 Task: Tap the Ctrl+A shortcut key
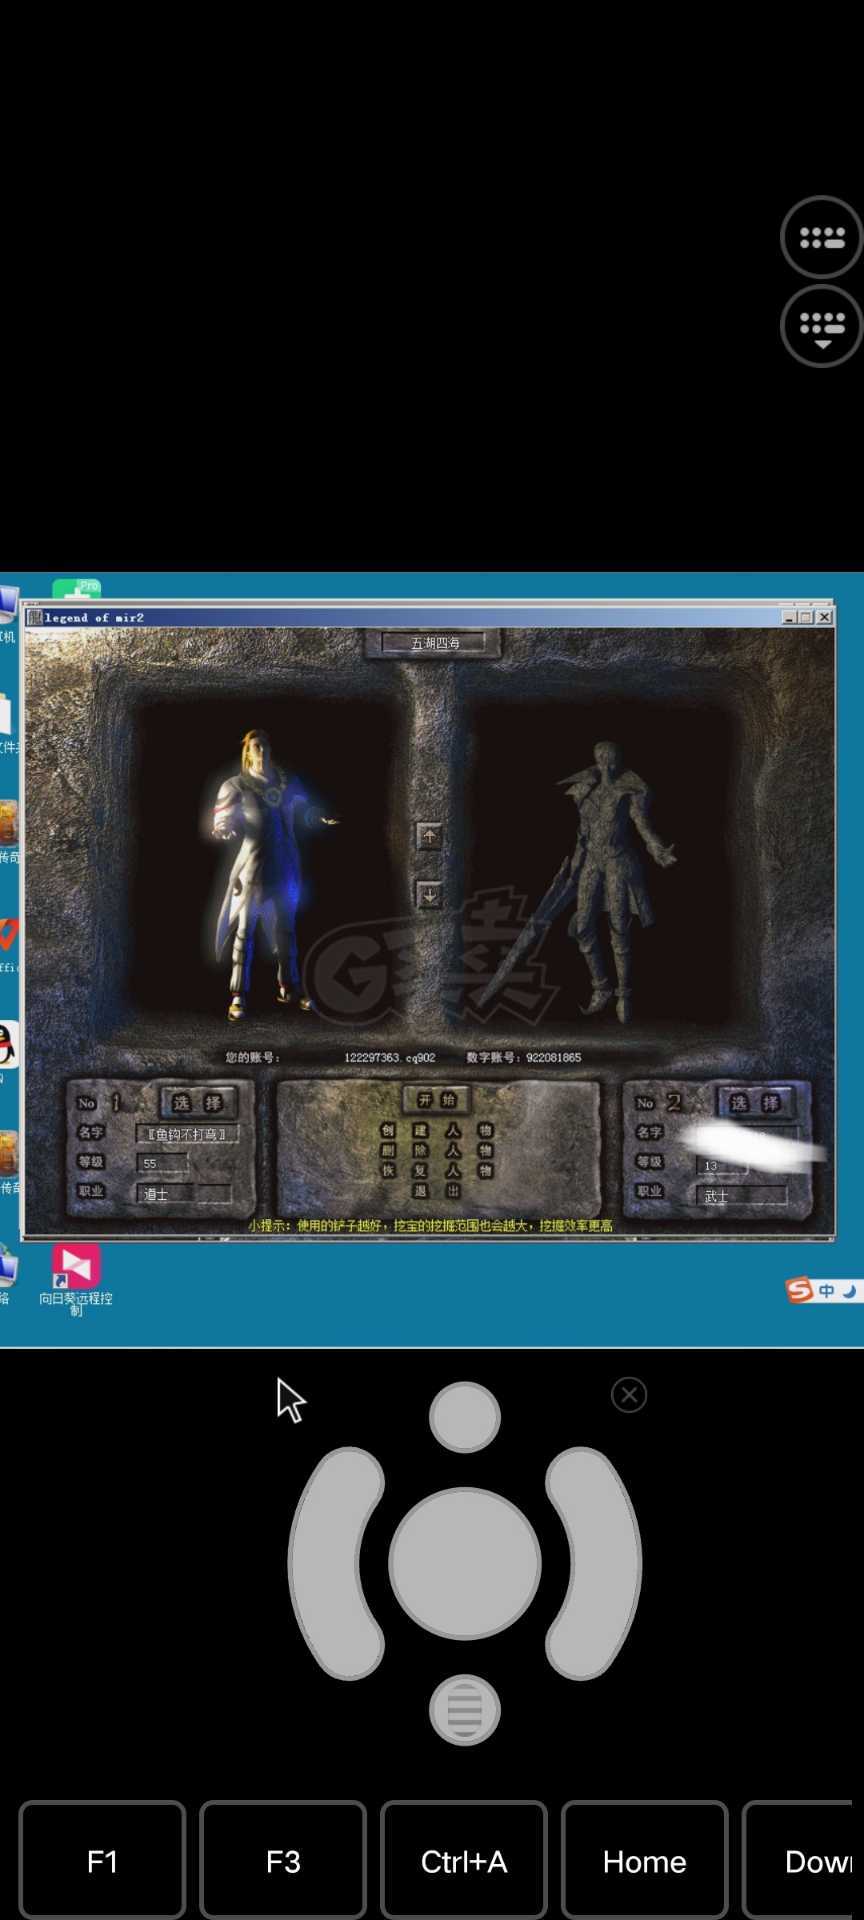[464, 1861]
